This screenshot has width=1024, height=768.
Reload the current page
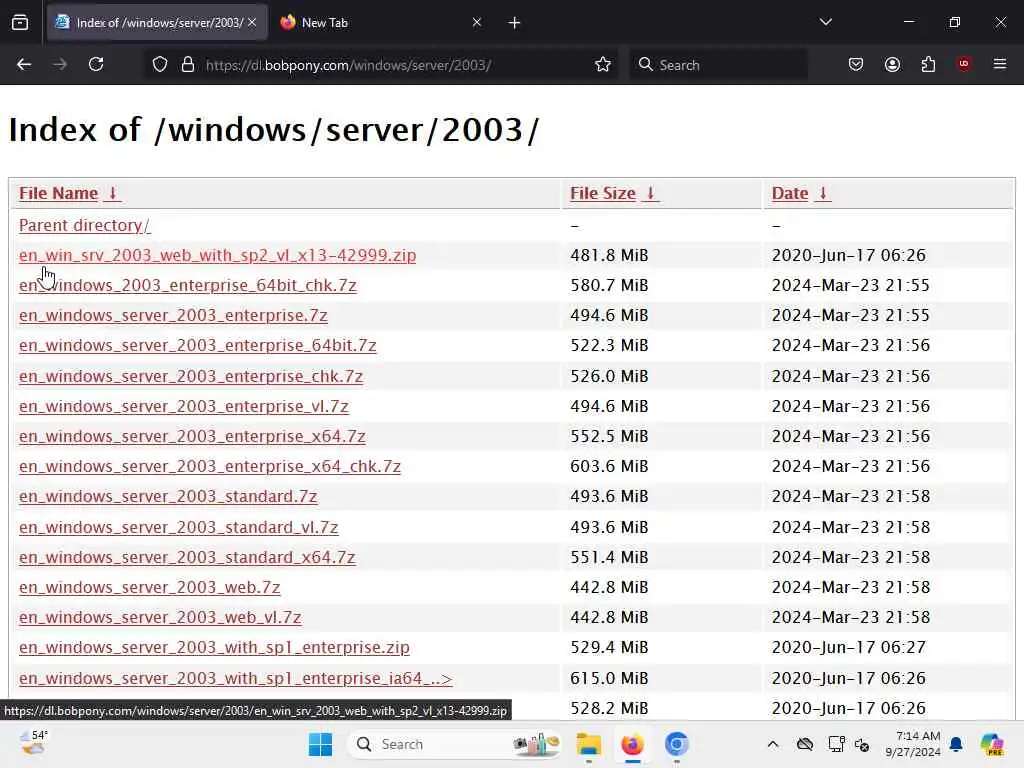[x=96, y=64]
